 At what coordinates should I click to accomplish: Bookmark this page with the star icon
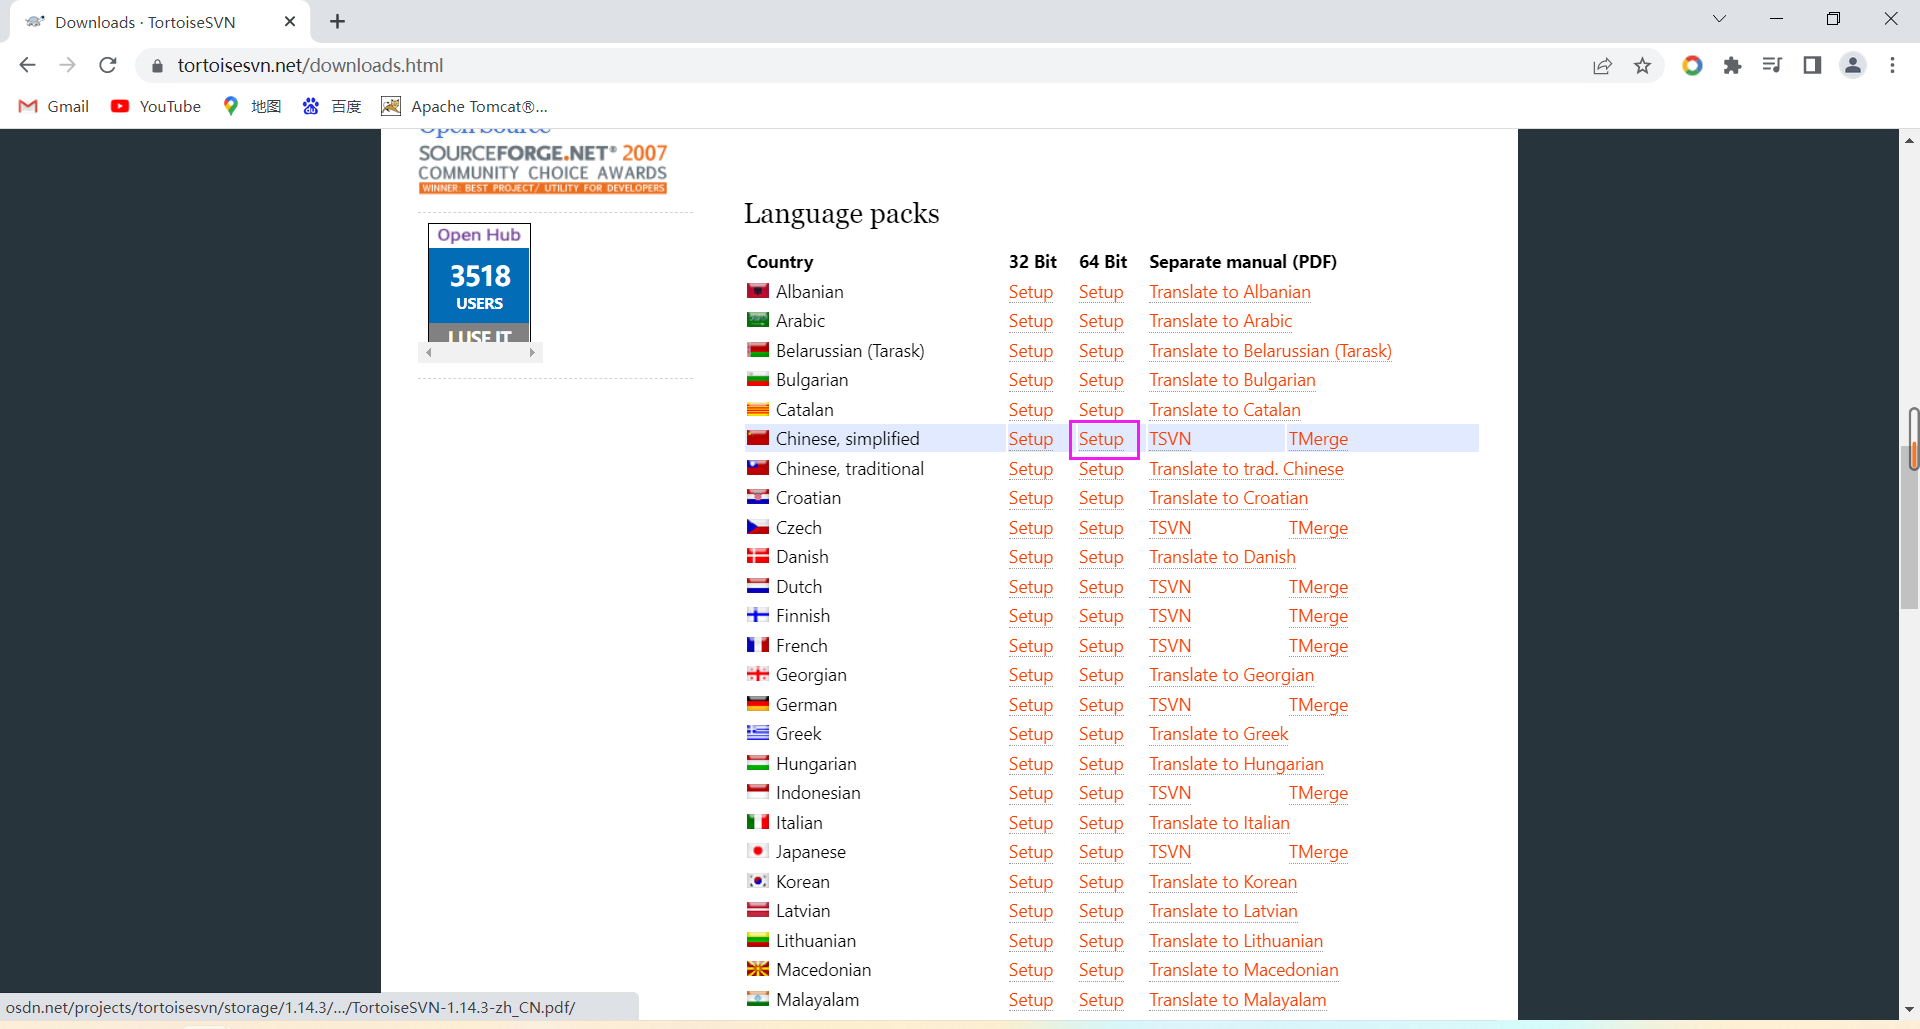(1642, 65)
